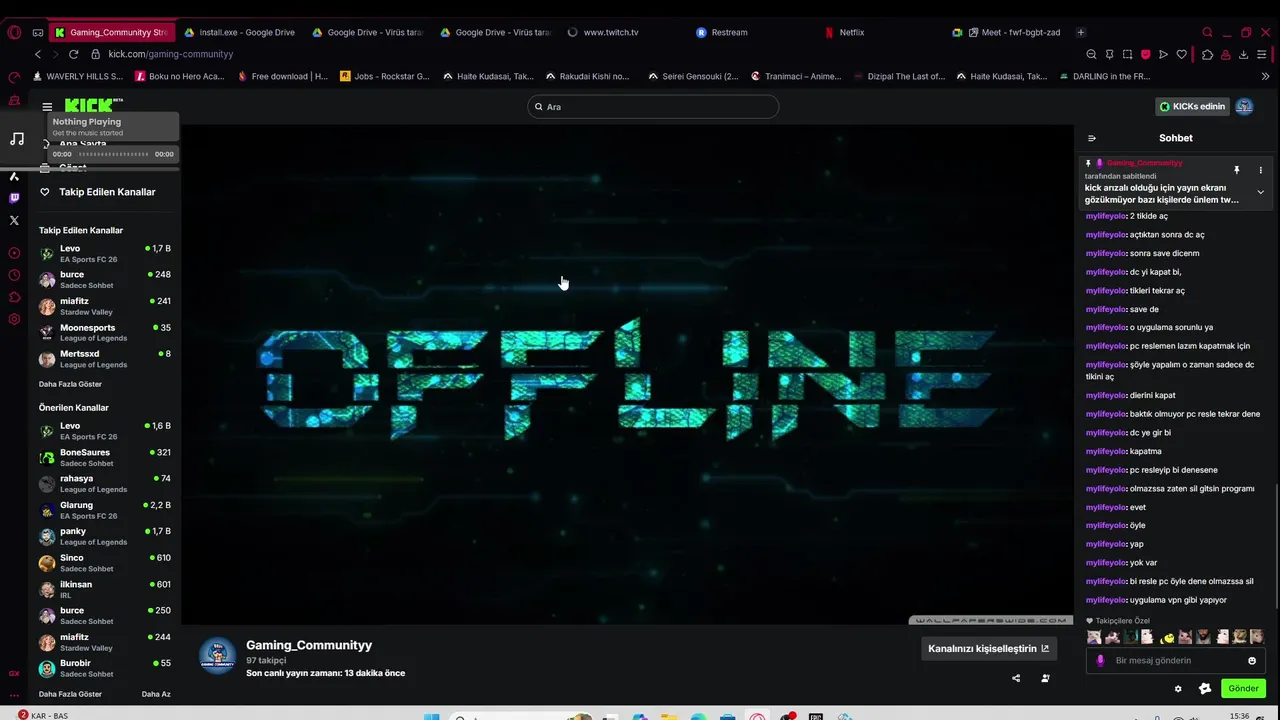Viewport: 1280px width, 720px height.
Task: Take a snapshot with the capture icon
Action: click(1127, 54)
